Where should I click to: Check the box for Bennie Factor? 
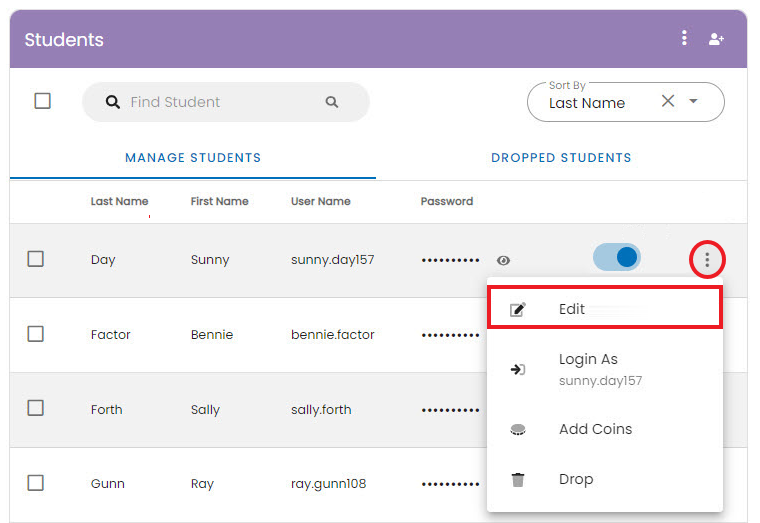point(35,334)
